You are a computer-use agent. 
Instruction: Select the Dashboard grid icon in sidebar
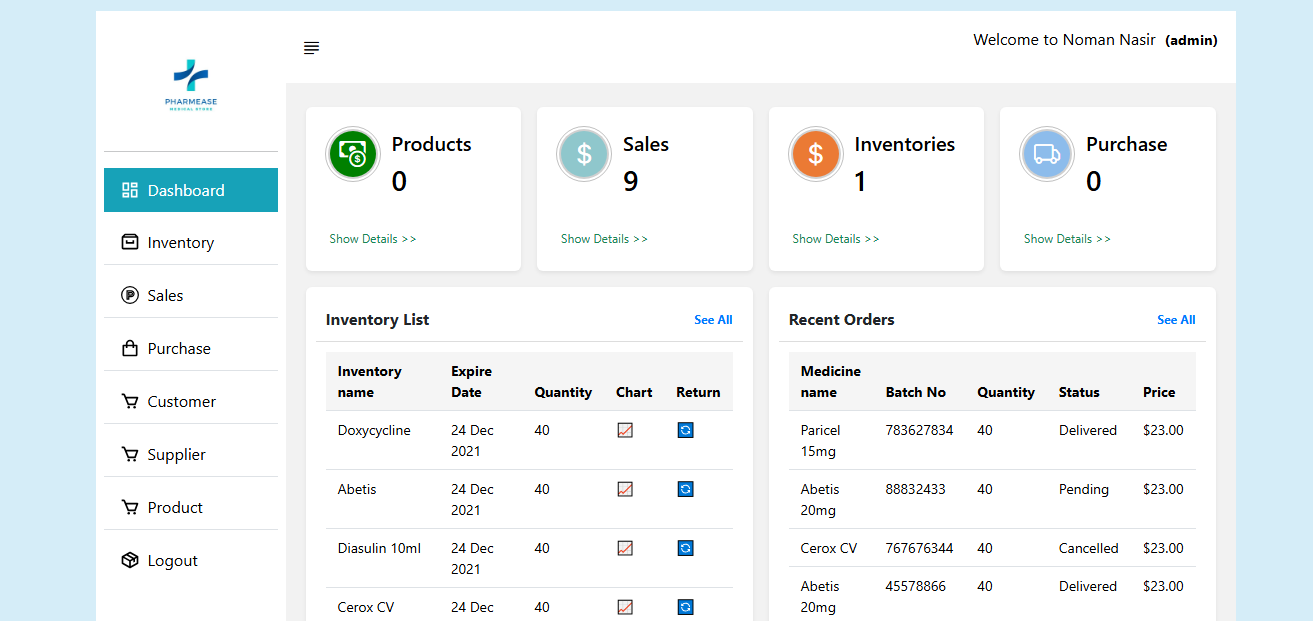131,189
